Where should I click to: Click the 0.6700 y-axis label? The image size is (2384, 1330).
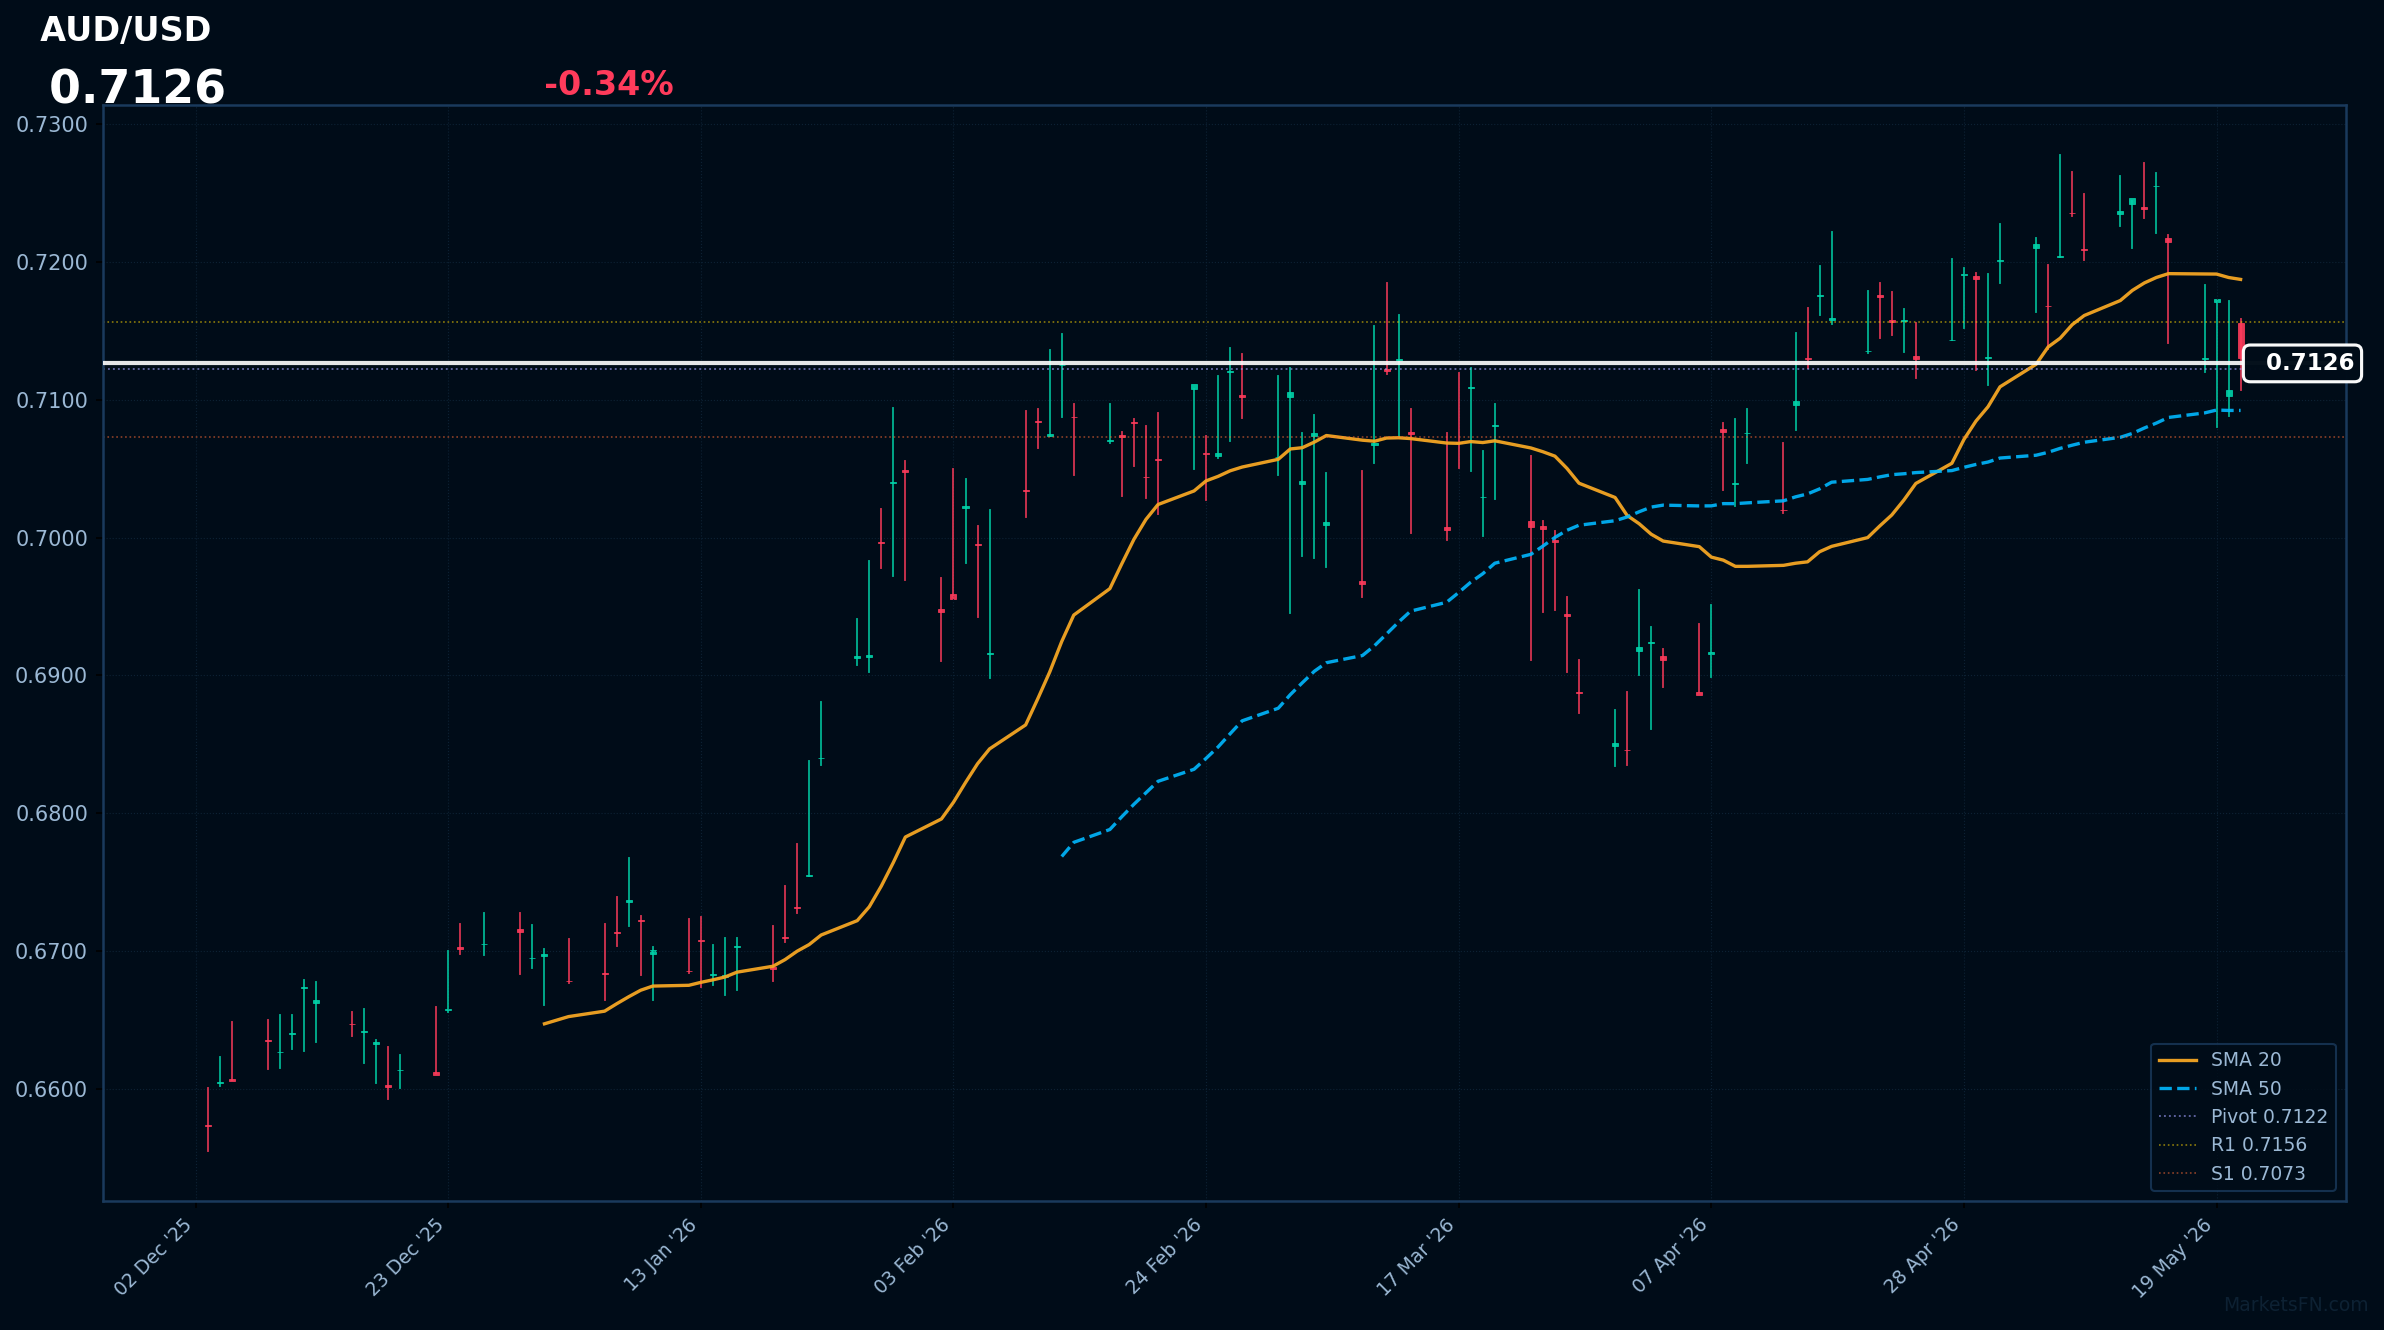tap(52, 951)
